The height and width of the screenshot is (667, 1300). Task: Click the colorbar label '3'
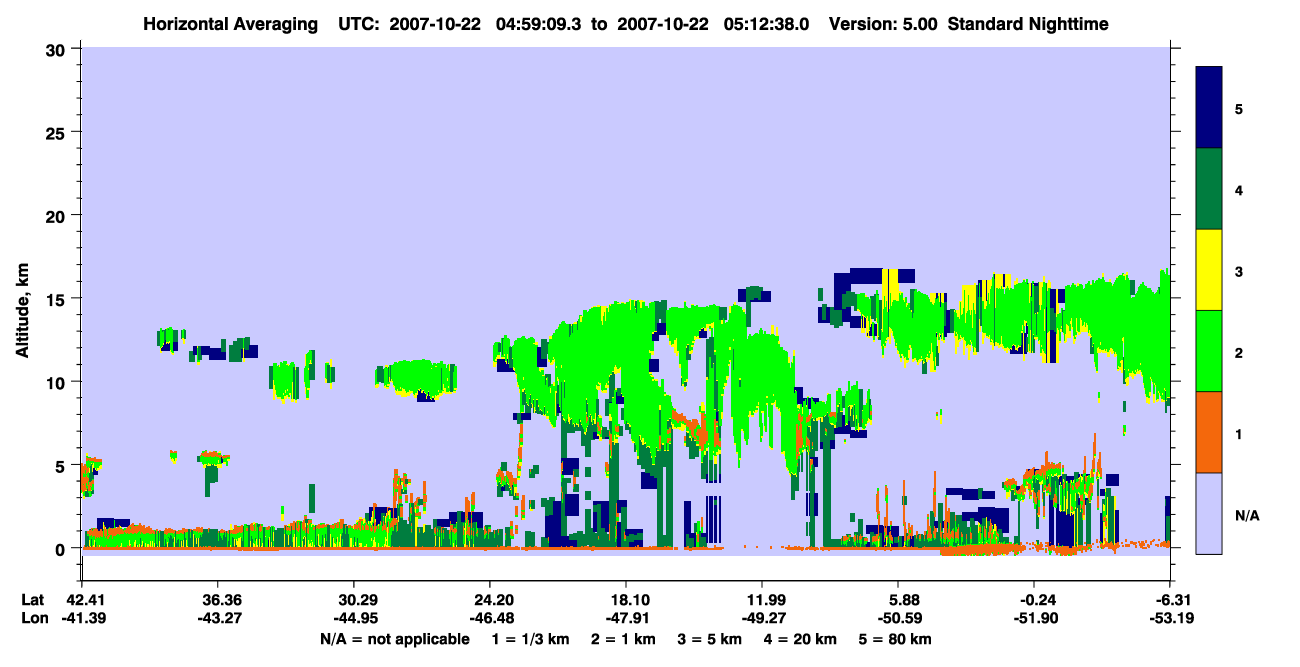[1239, 270]
